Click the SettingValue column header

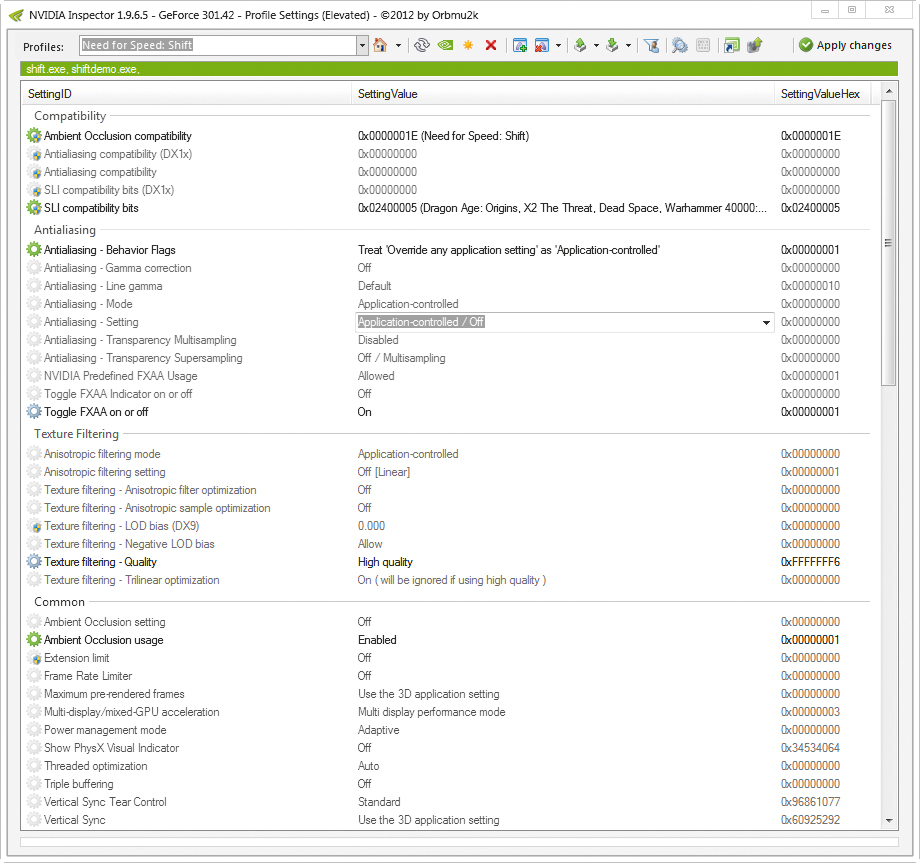[x=388, y=94]
